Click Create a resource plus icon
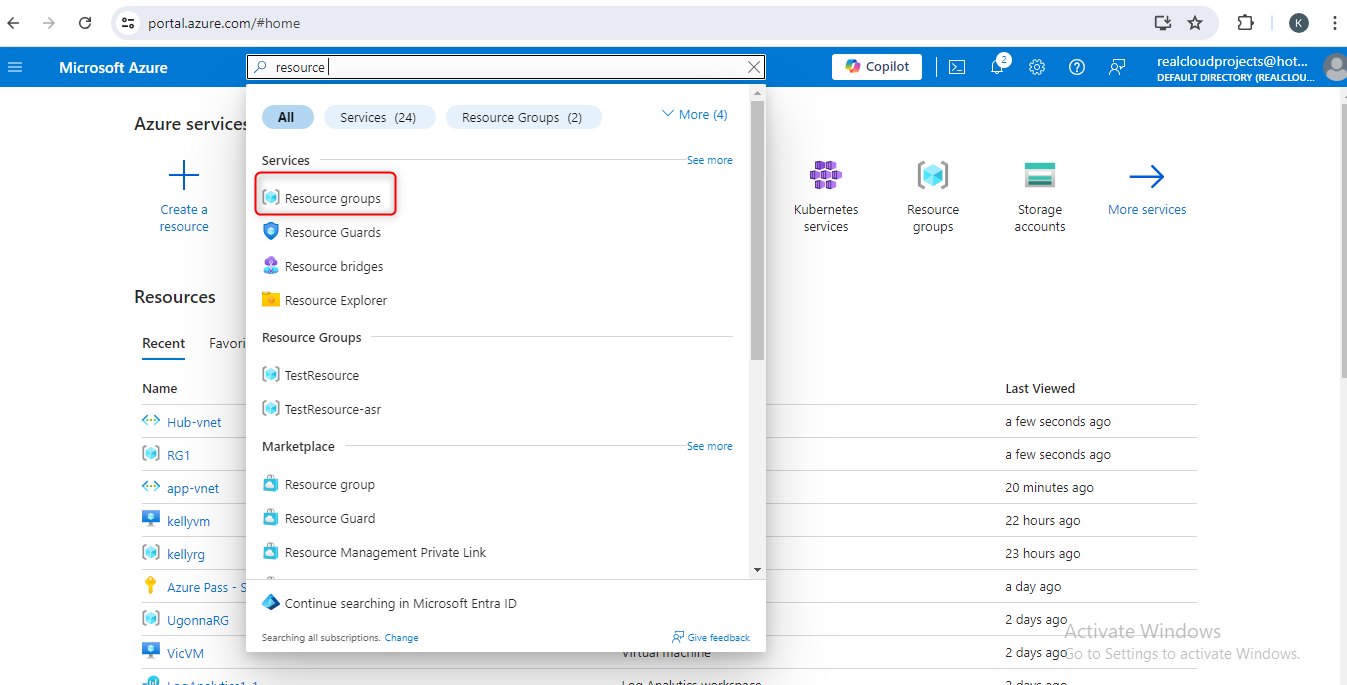 [x=184, y=176]
